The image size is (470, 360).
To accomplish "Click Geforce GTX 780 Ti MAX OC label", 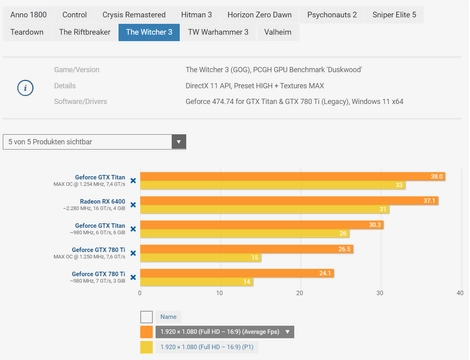I will click(x=98, y=250).
